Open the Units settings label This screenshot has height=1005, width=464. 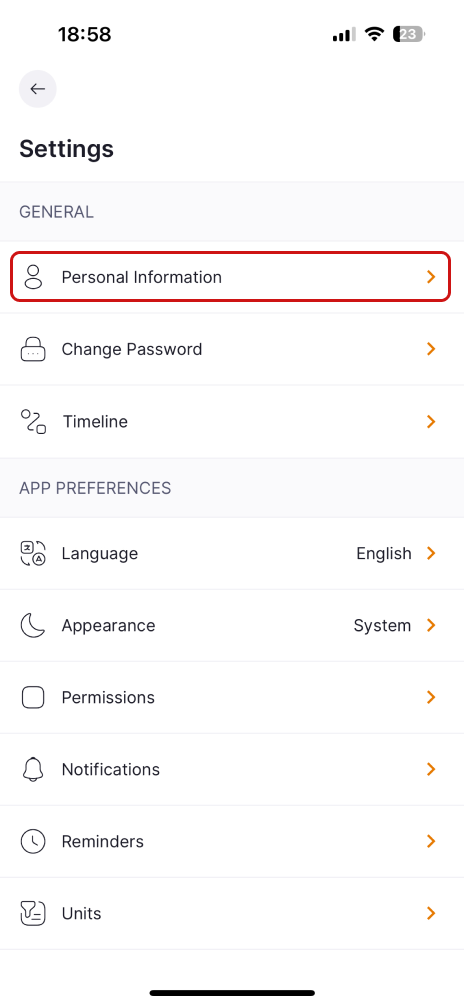coord(81,913)
